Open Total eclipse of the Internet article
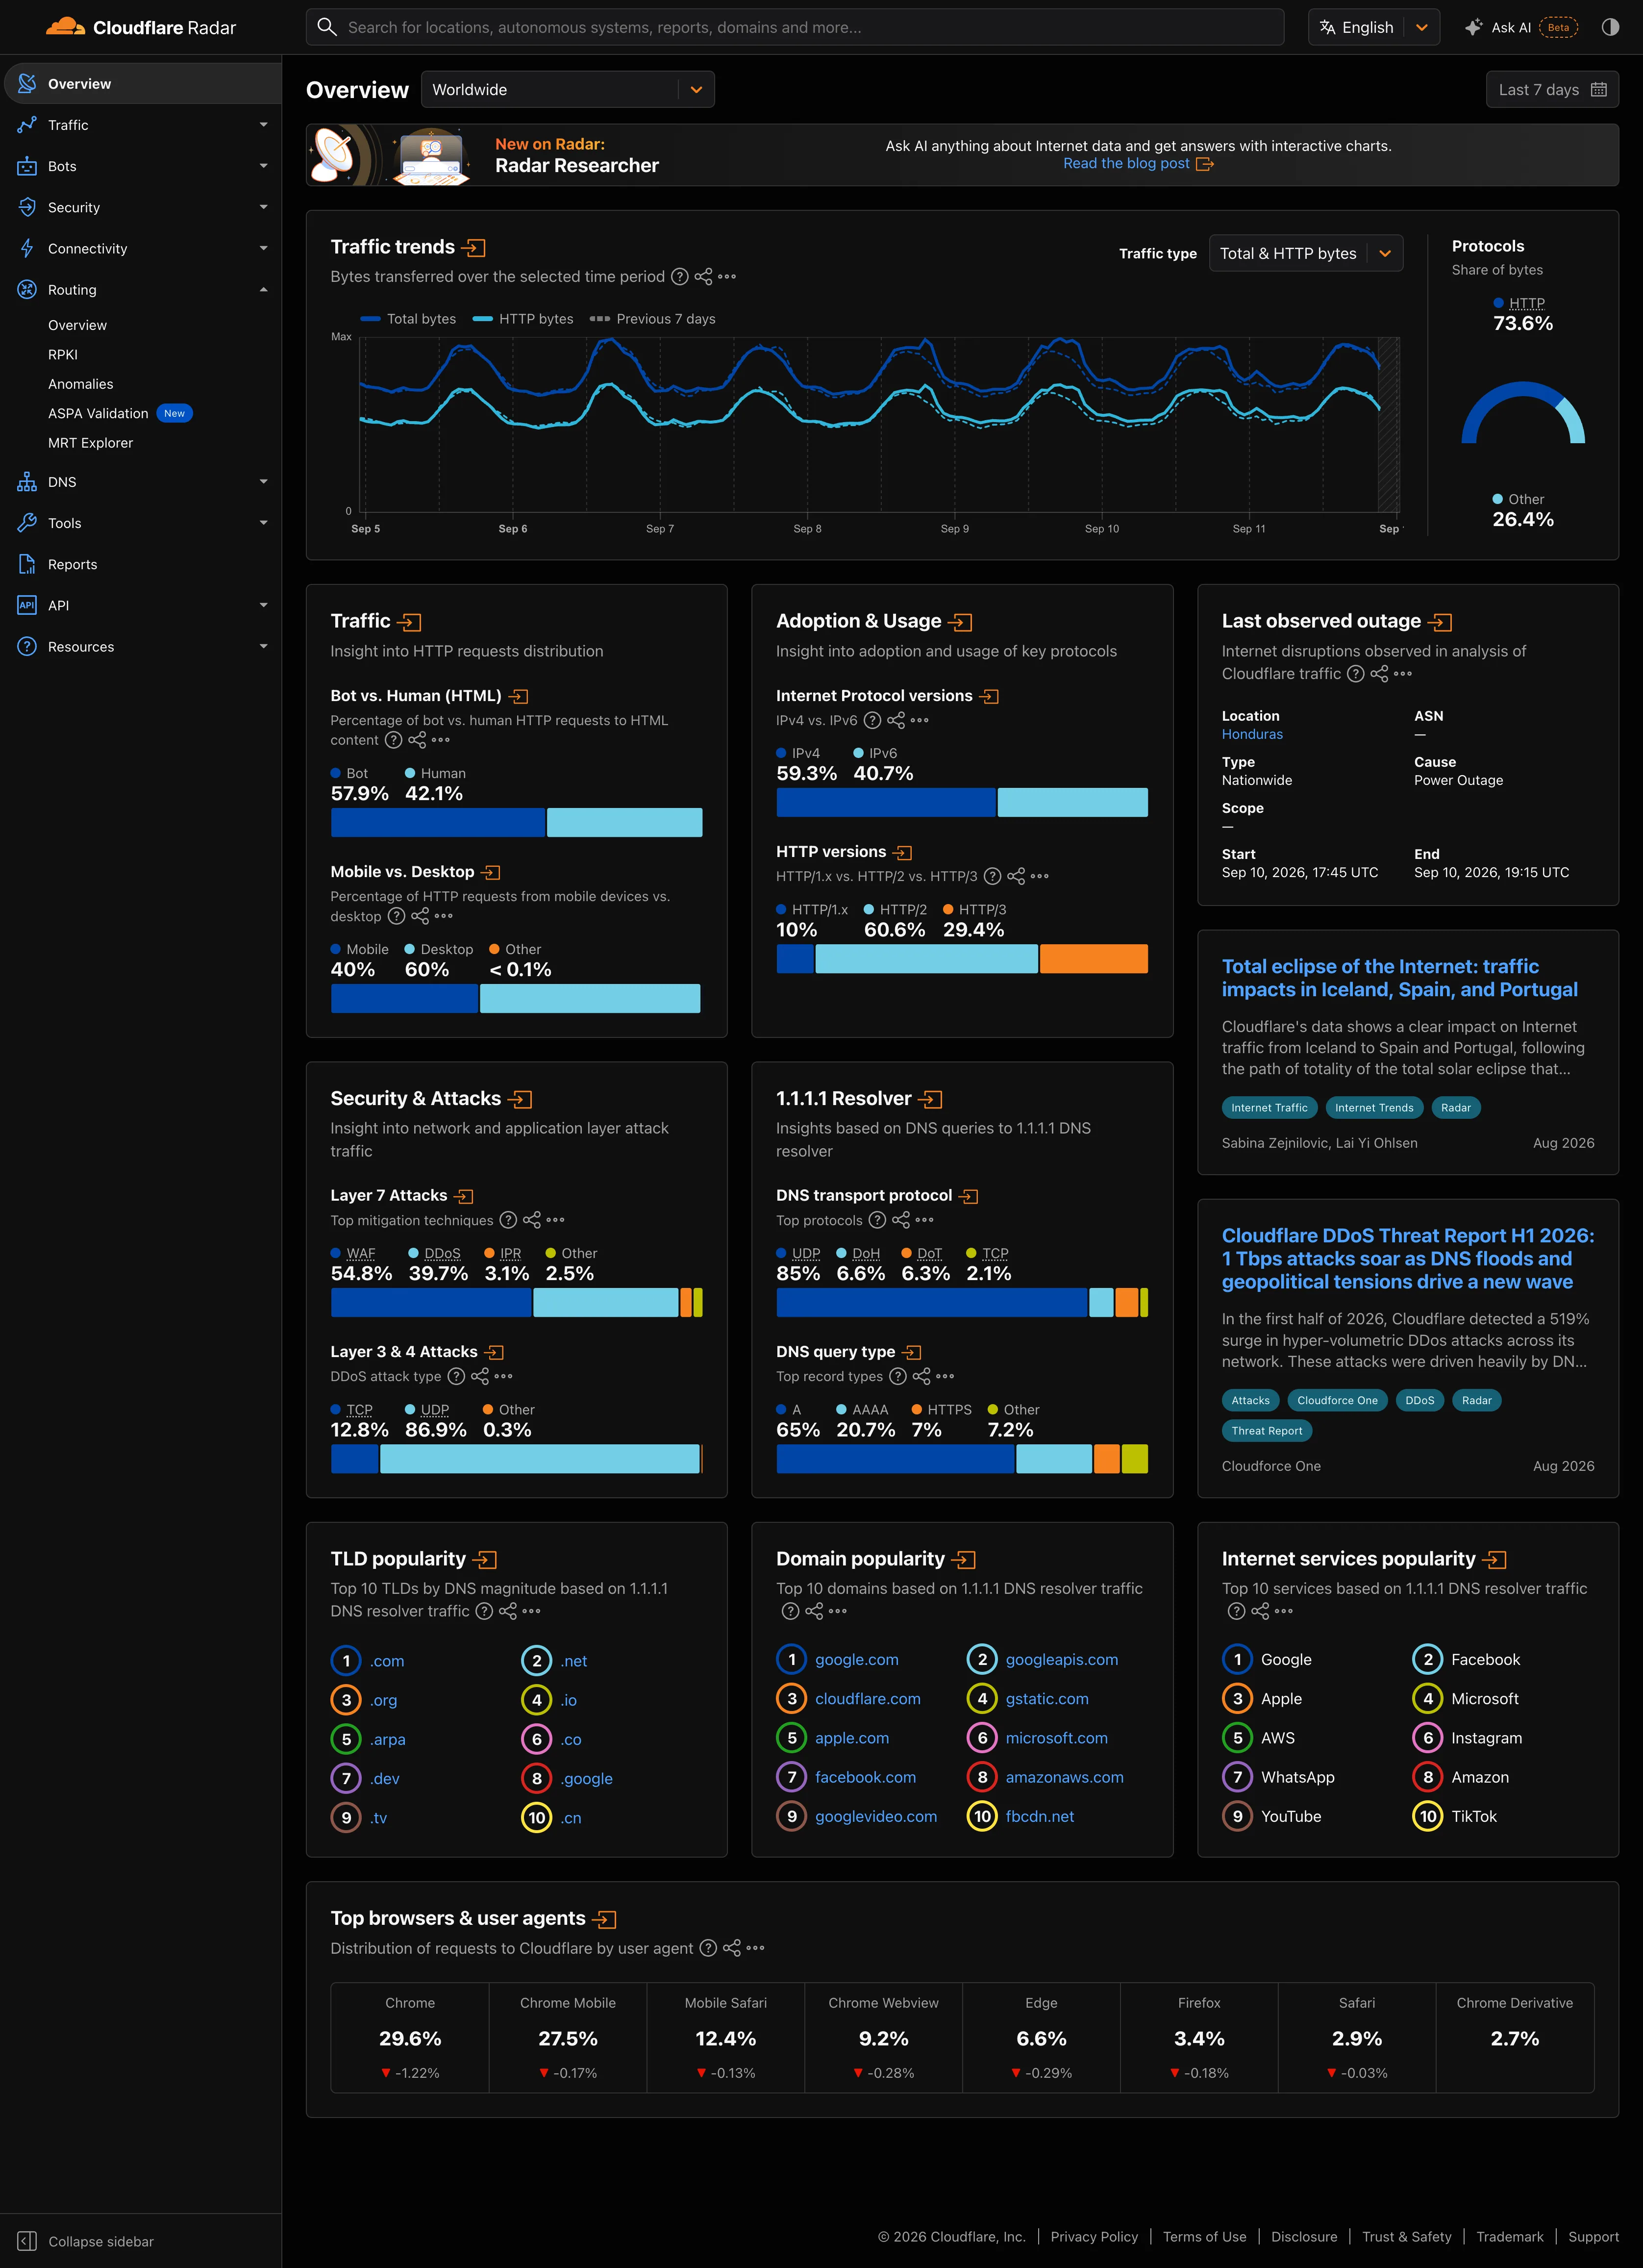The image size is (1643, 2268). point(1399,978)
